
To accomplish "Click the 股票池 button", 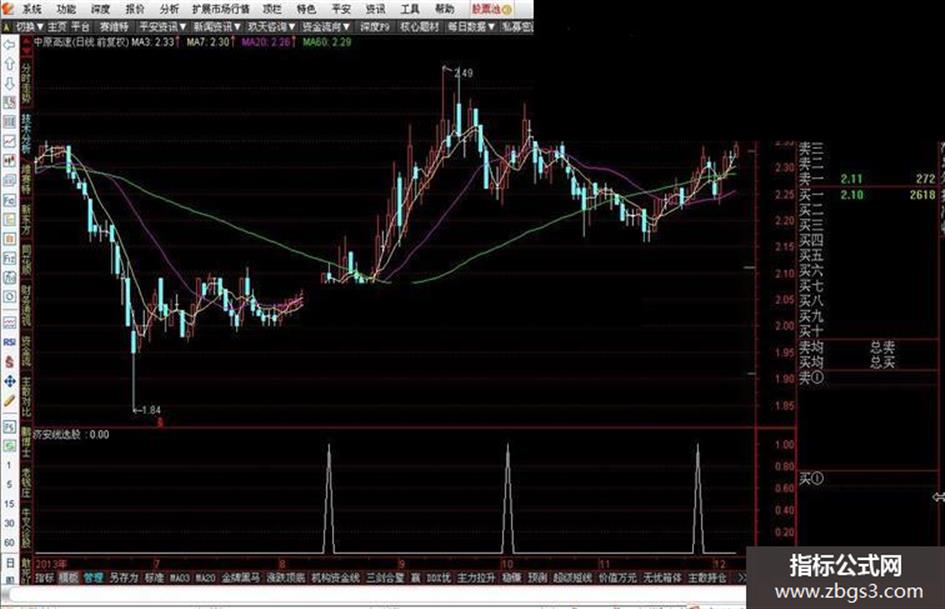I will click(x=491, y=9).
